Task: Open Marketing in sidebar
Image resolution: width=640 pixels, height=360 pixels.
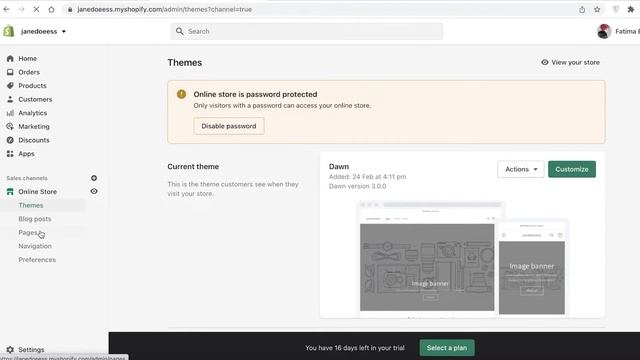Action: 34,127
